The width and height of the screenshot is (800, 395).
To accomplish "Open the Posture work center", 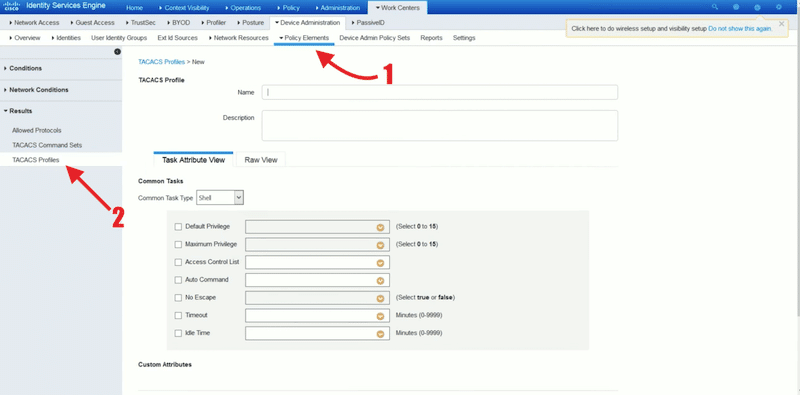I will 251,23.
